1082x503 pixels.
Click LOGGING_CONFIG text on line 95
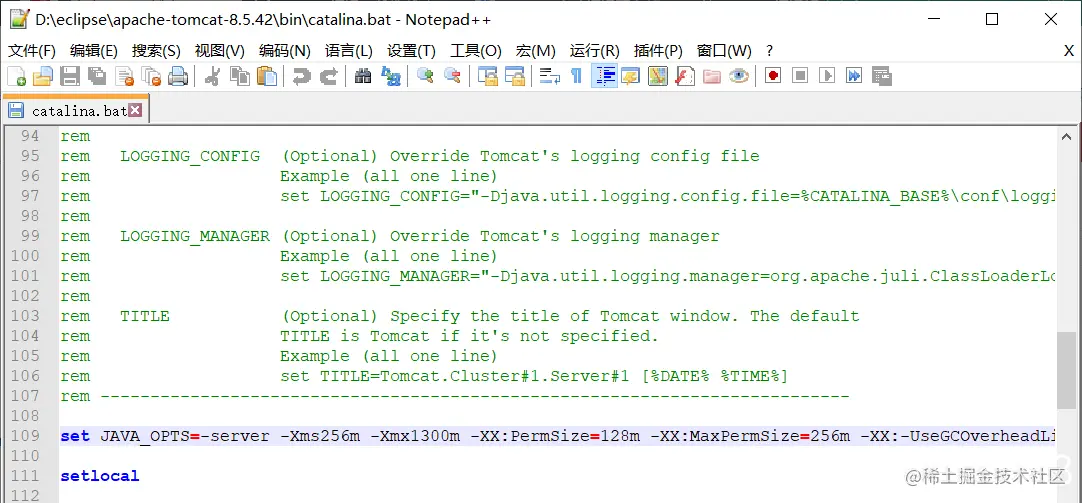click(x=190, y=157)
